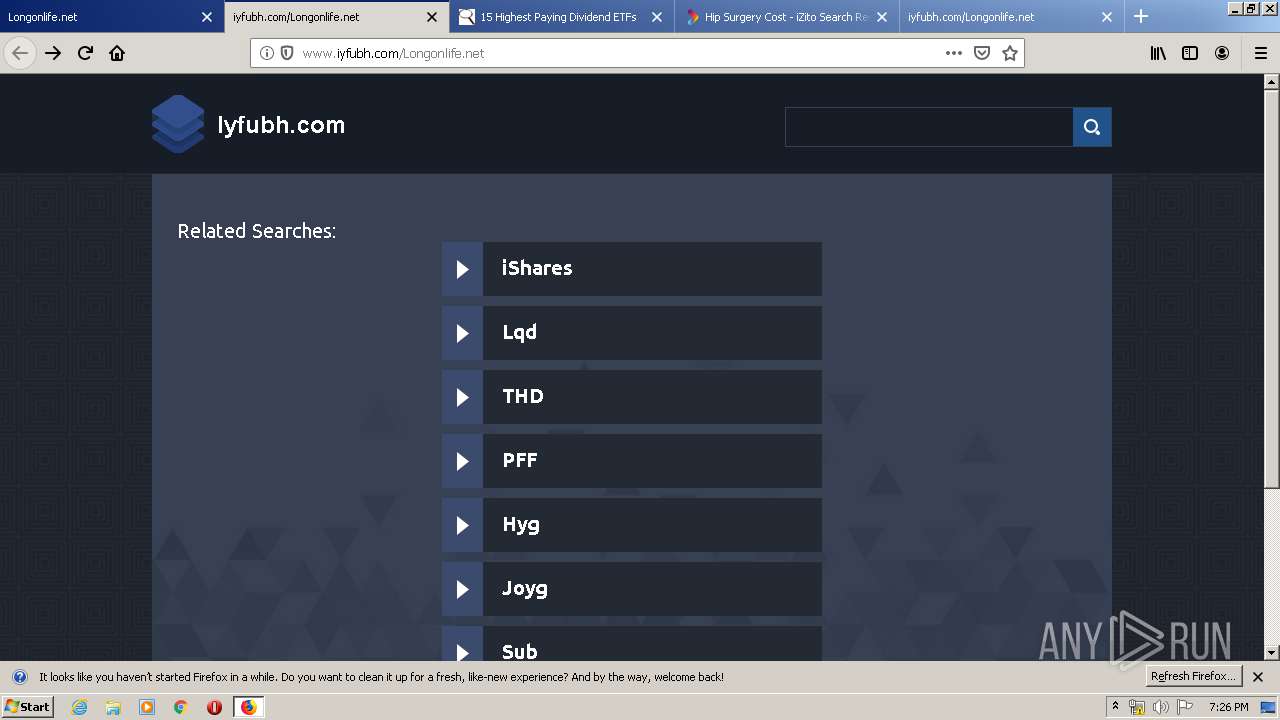Open the Sub related search
The image size is (1280, 720).
(x=632, y=643)
